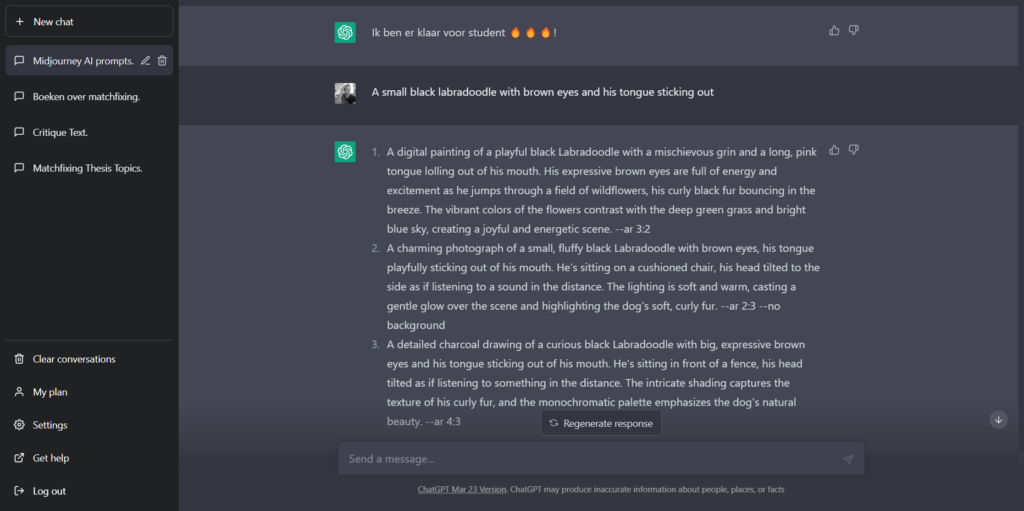Click the user avatar thumbnail
This screenshot has height=511, width=1024.
click(x=345, y=93)
